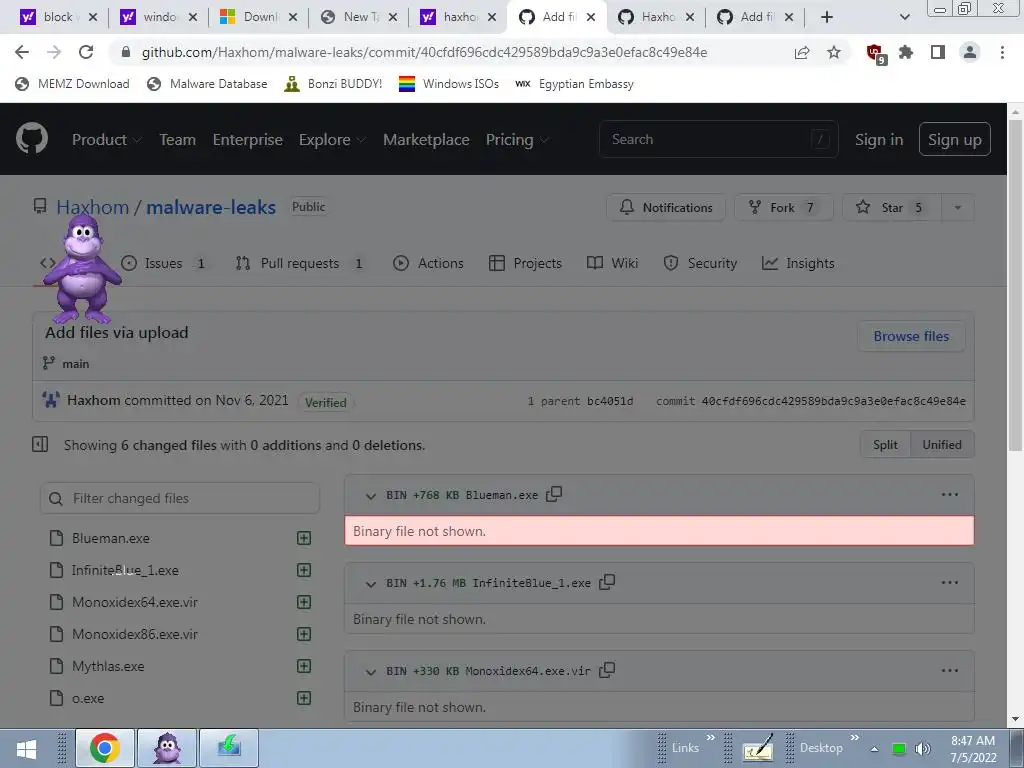Click the GitHub search field
The image size is (1024, 768).
pos(718,139)
